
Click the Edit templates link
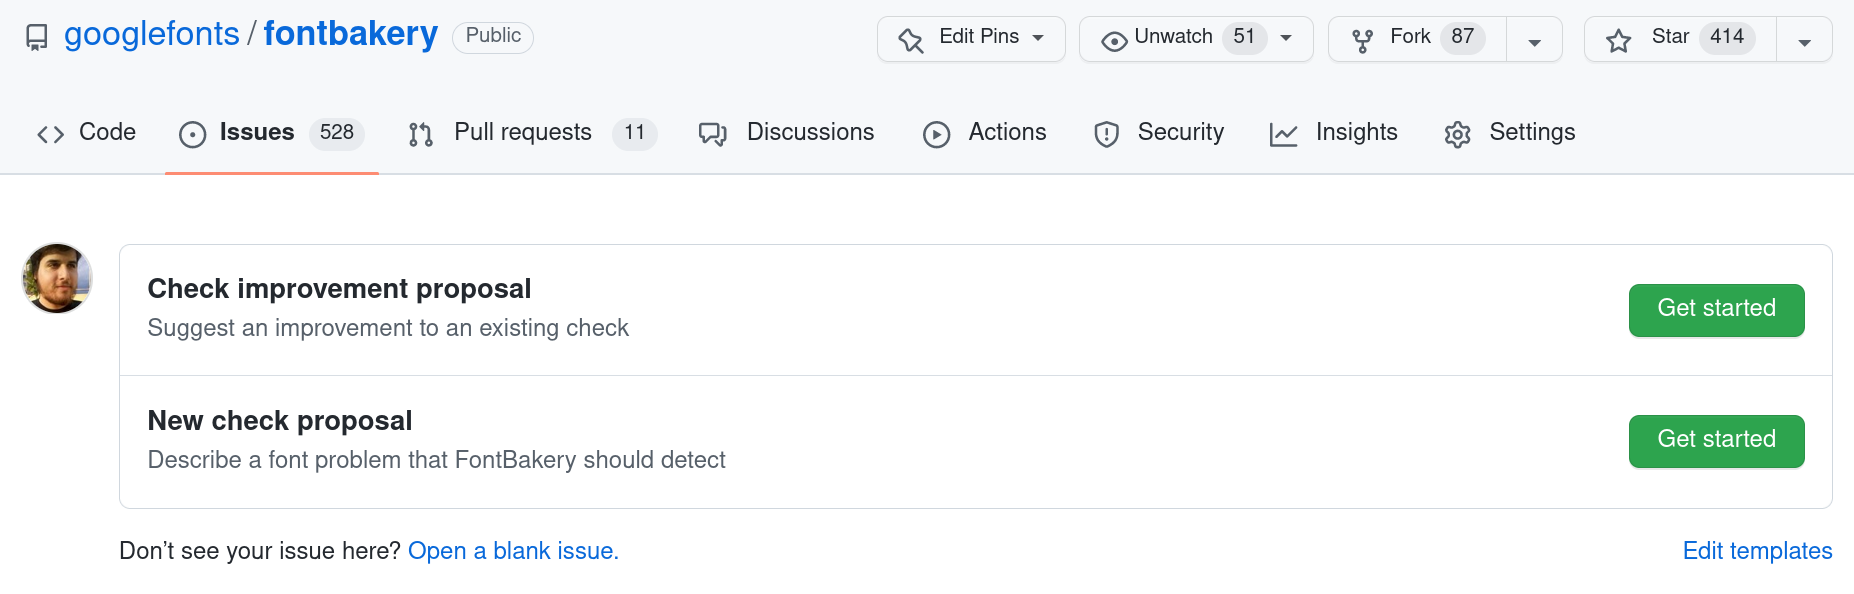pos(1757,551)
